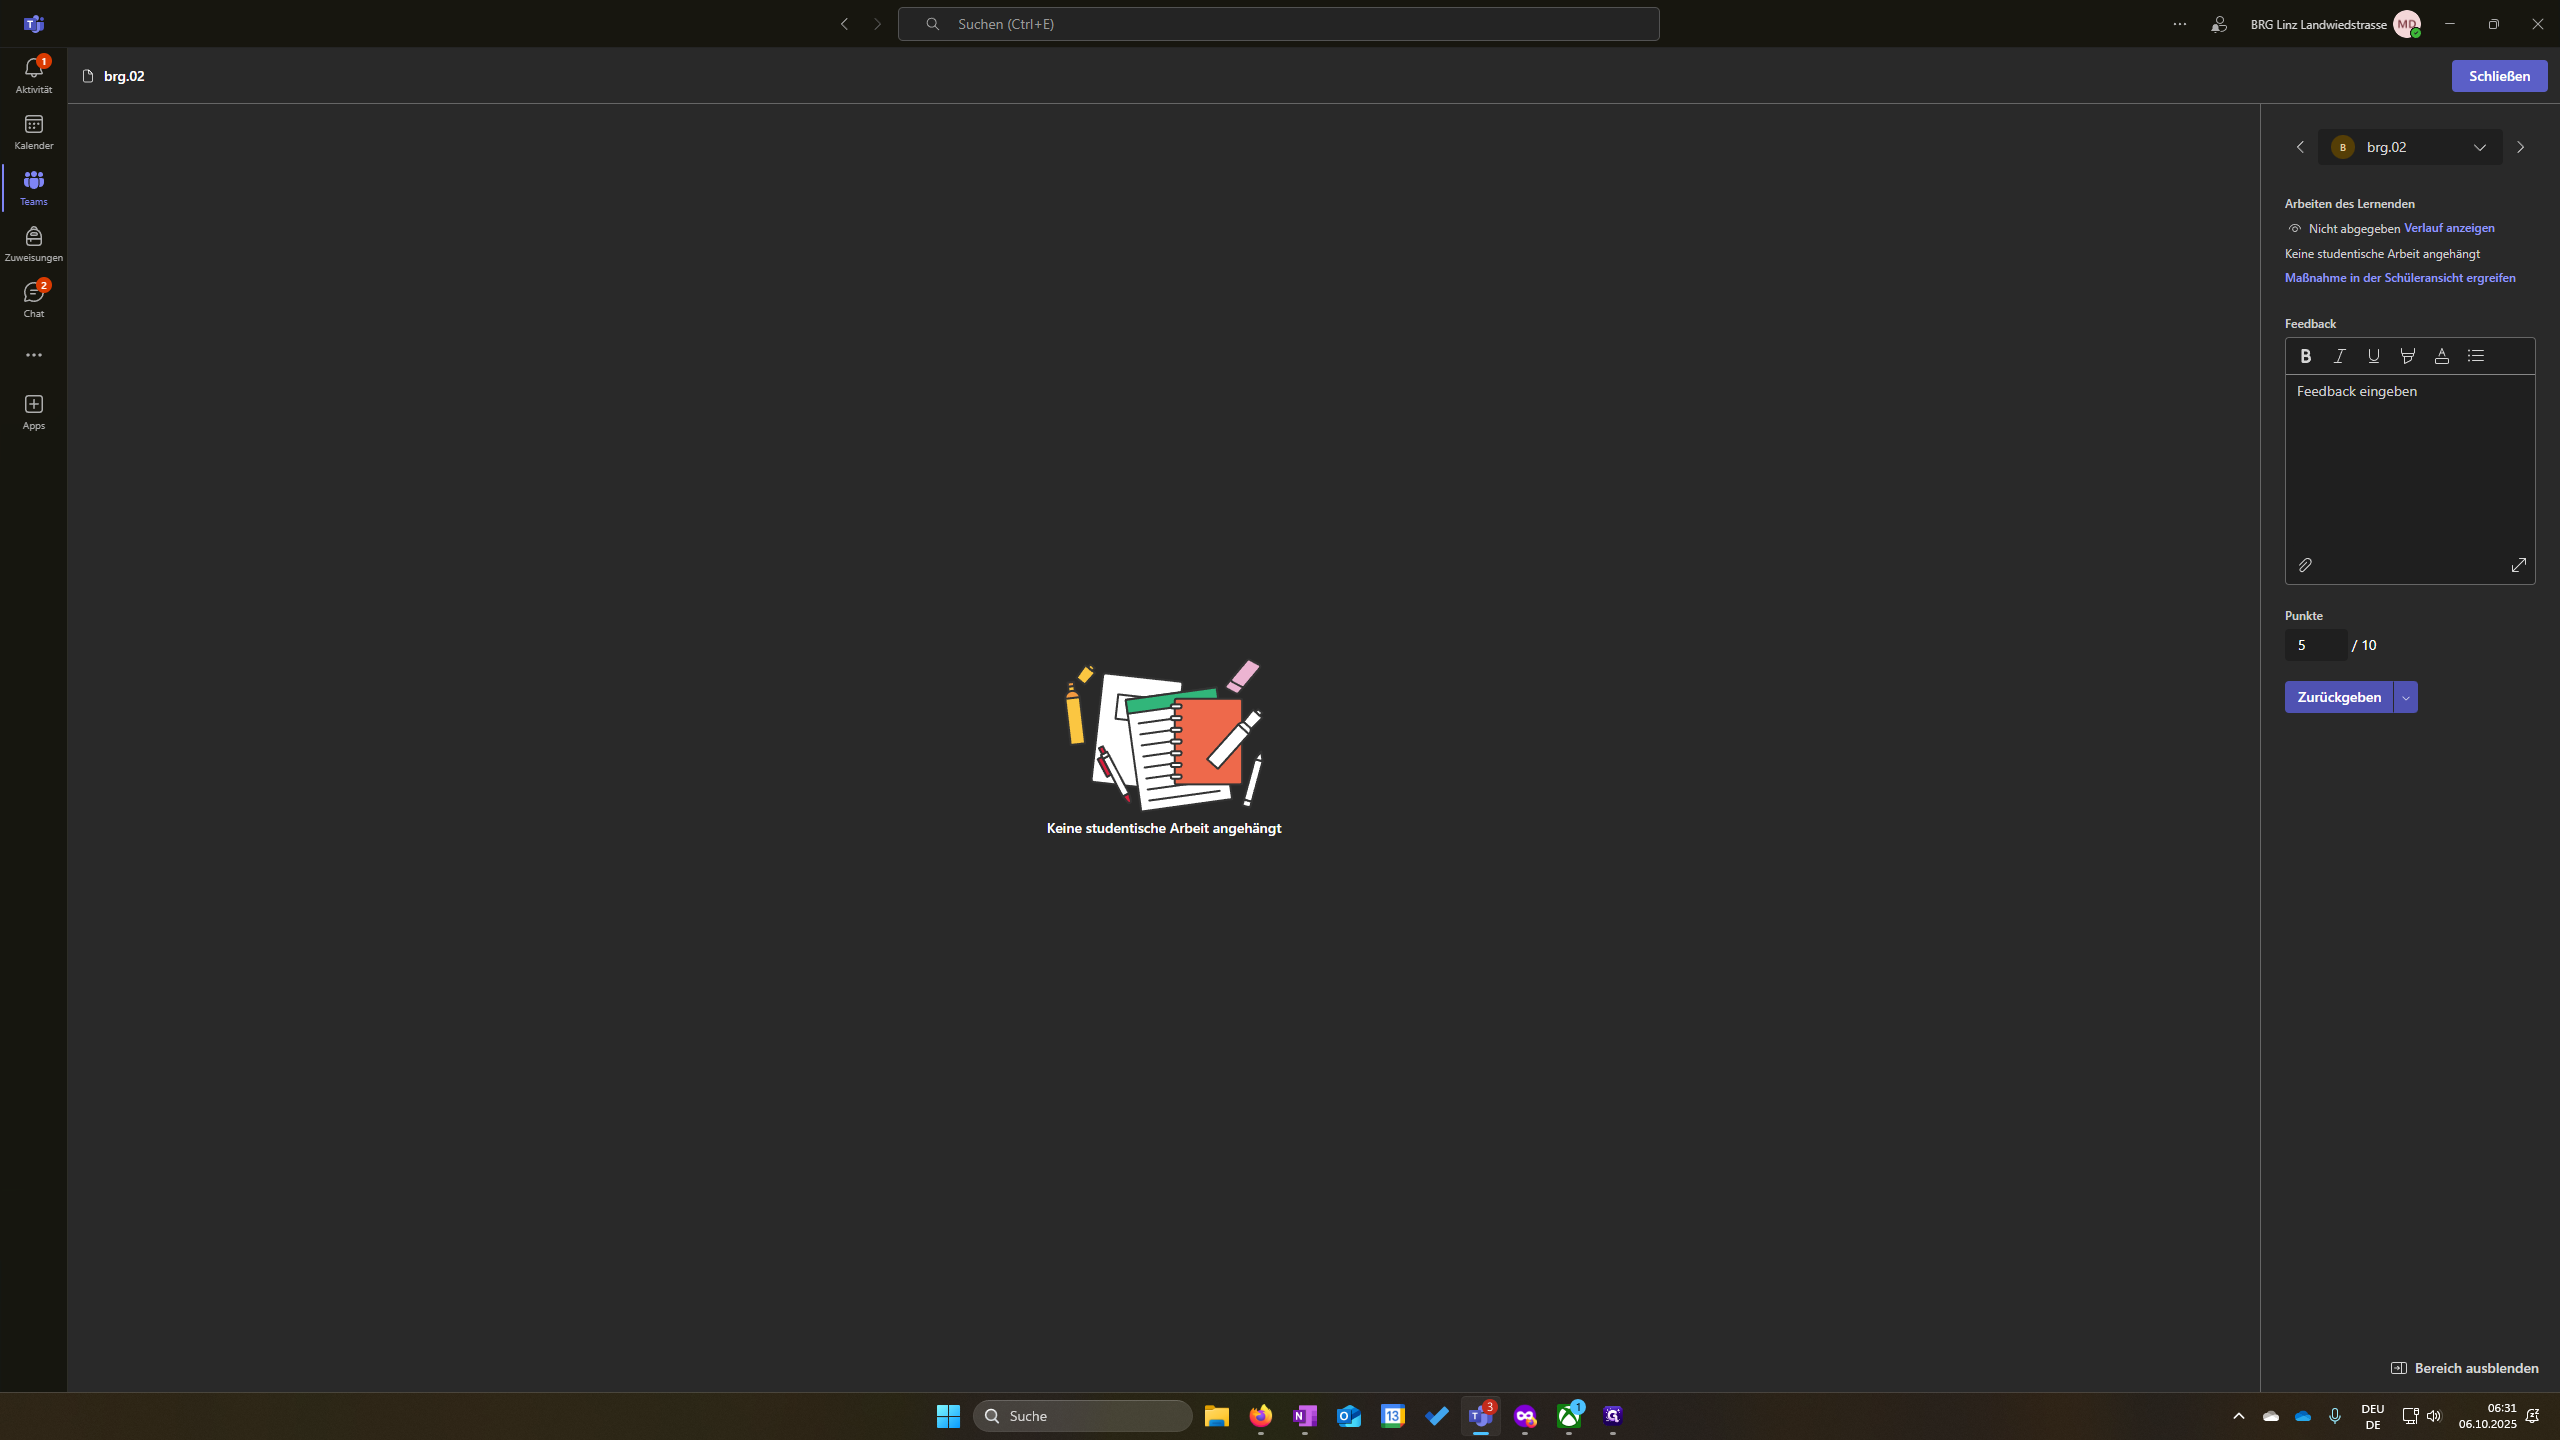Open the Chat sidebar section
The width and height of the screenshot is (2560, 1440).
point(34,300)
